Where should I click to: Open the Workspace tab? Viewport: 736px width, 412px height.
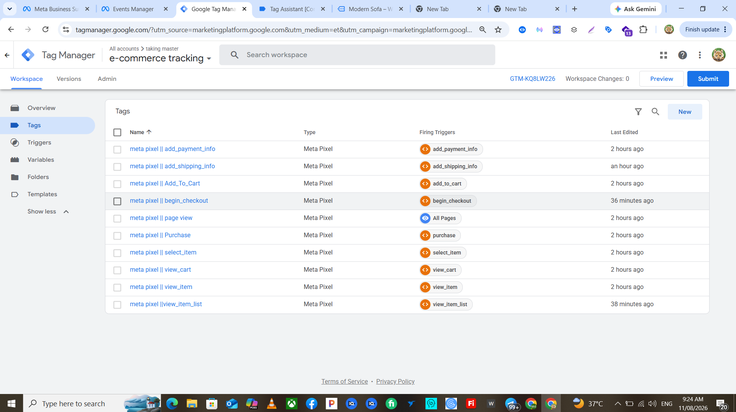26,79
